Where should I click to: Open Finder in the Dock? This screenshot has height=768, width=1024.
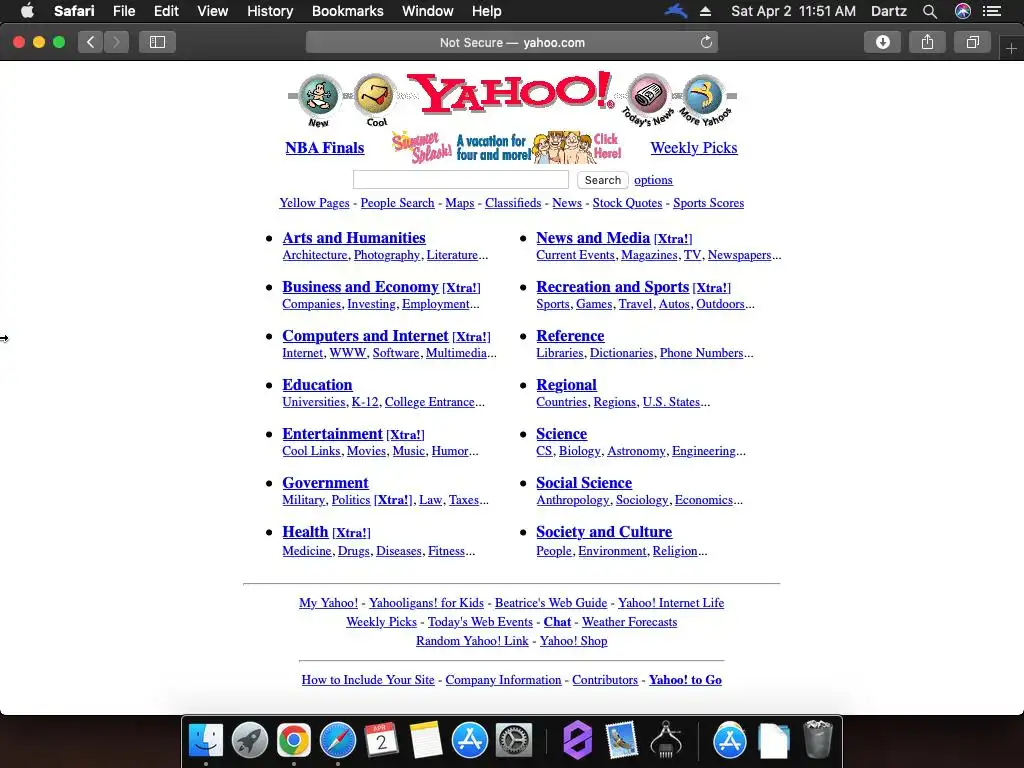click(206, 741)
